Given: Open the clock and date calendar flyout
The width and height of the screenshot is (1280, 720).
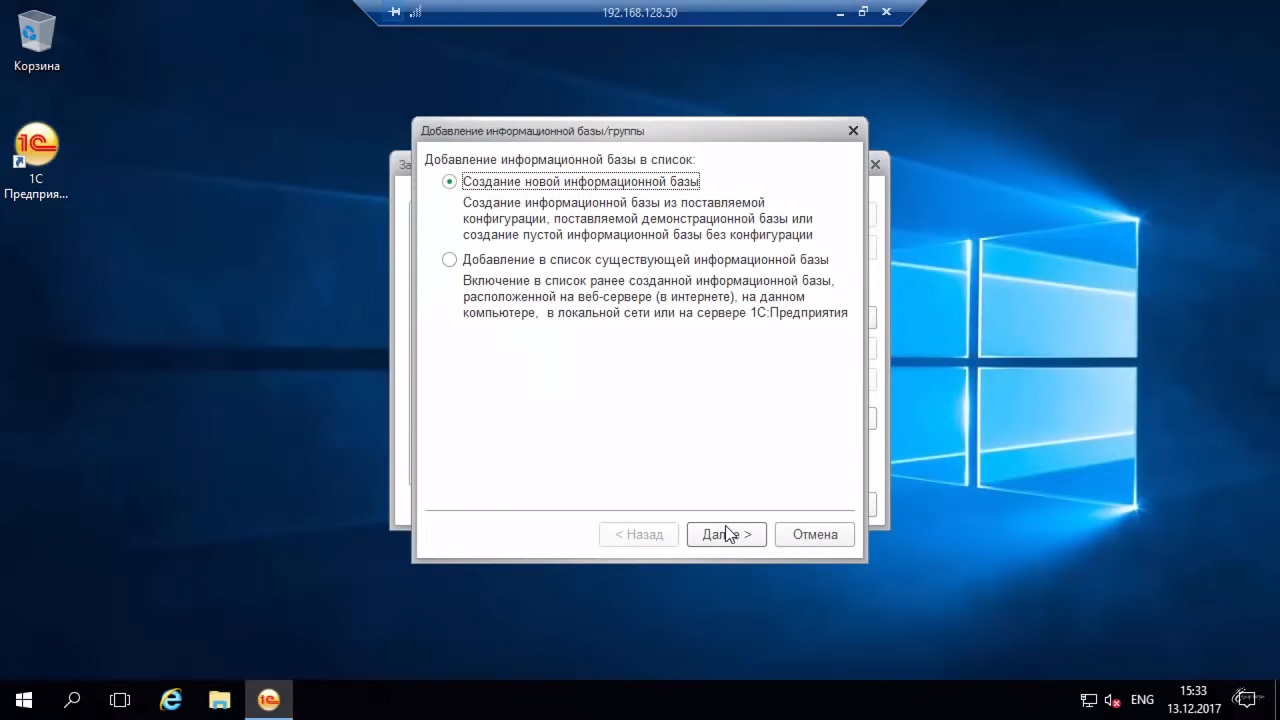Looking at the screenshot, I should coord(1193,700).
